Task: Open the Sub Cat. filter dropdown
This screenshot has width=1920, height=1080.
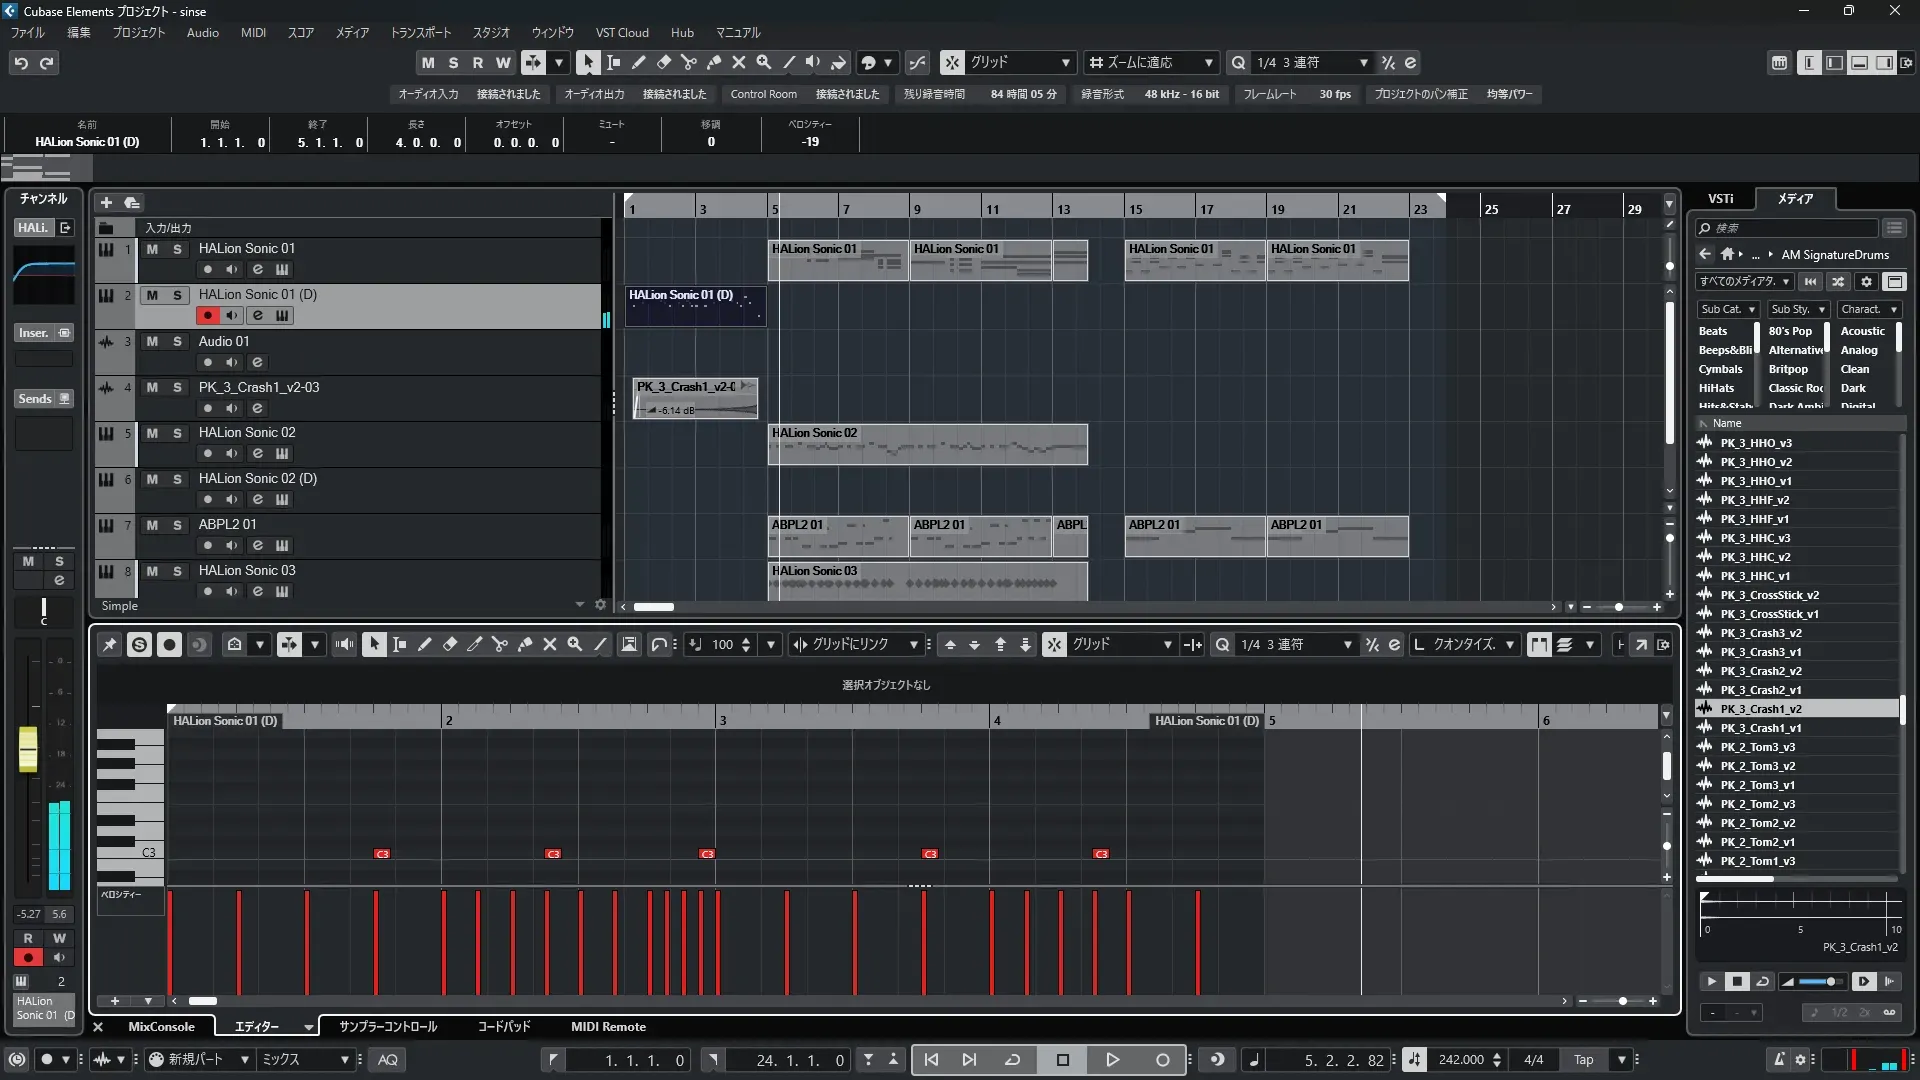Action: point(1727,309)
